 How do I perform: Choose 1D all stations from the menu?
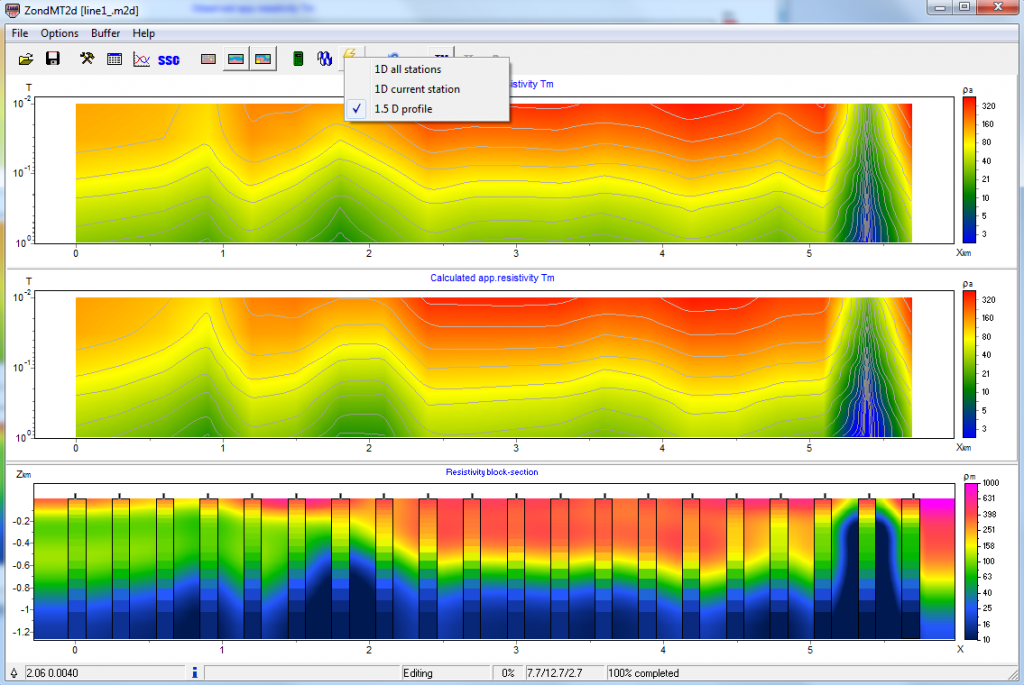tap(407, 69)
